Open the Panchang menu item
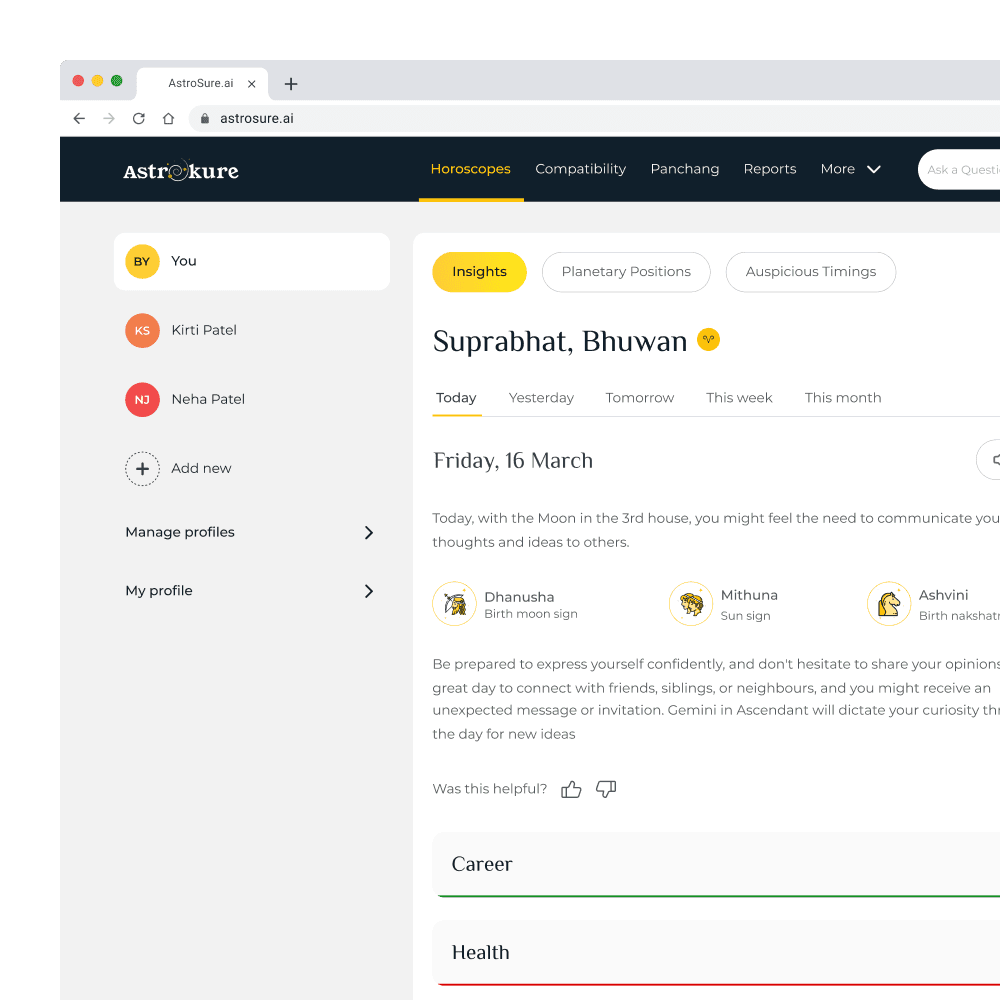 point(684,169)
